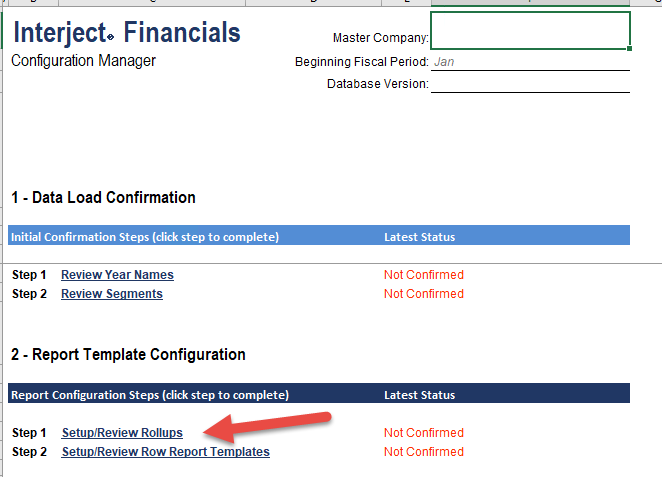Viewport: 662px width, 477px height.
Task: Select the Configuration Manager subtitle
Action: pyautogui.click(x=83, y=61)
